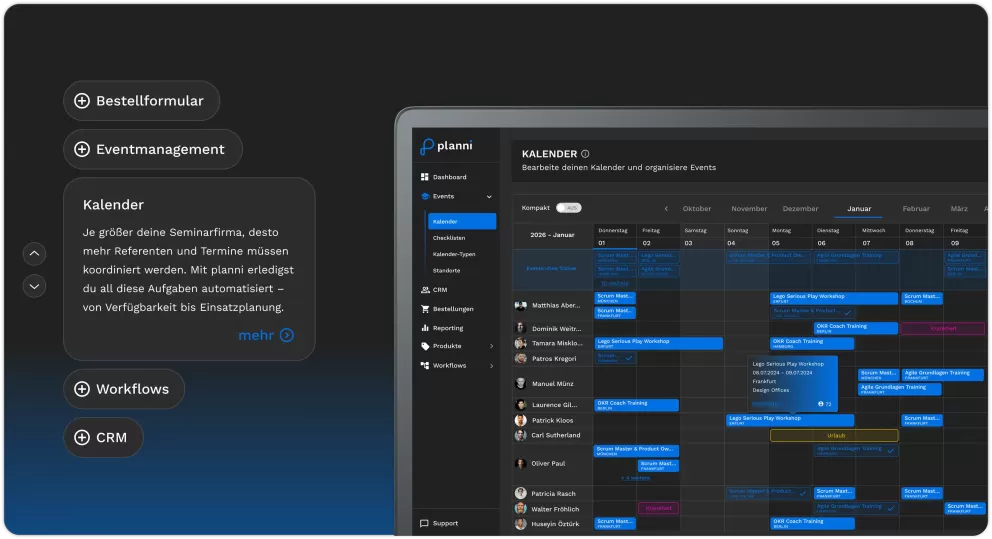992x539 pixels.
Task: Click the circled arrow icon next to mehr
Action: coord(287,335)
